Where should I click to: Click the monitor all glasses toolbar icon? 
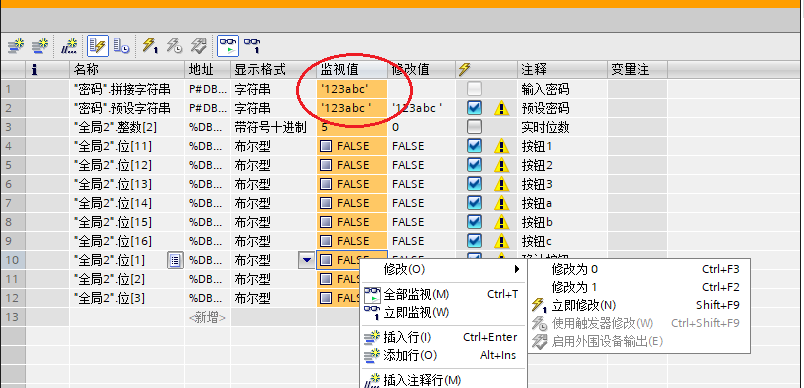(x=228, y=46)
